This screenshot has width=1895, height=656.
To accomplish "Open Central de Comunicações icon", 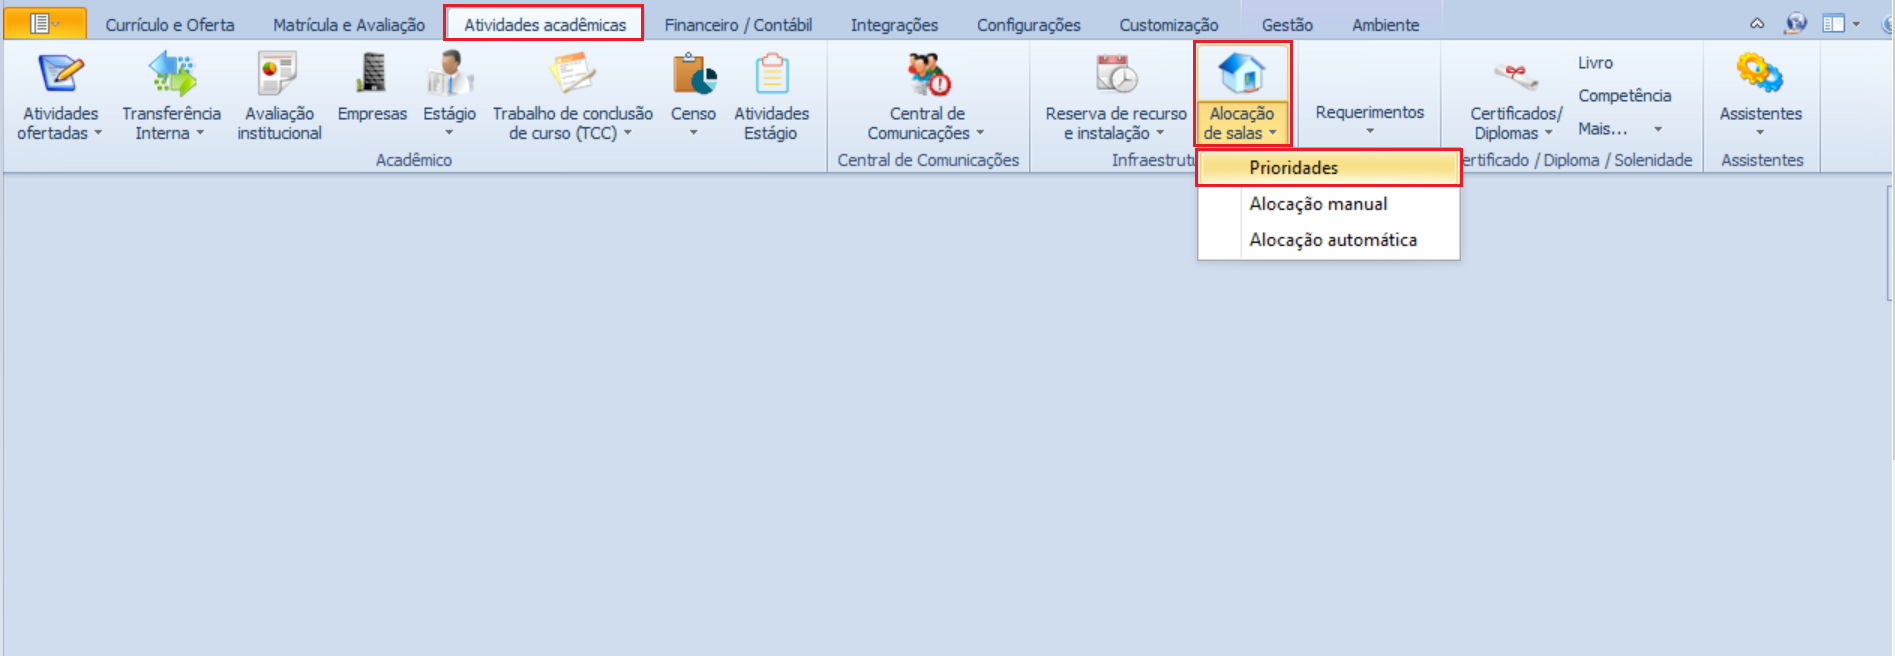I will coord(928,73).
